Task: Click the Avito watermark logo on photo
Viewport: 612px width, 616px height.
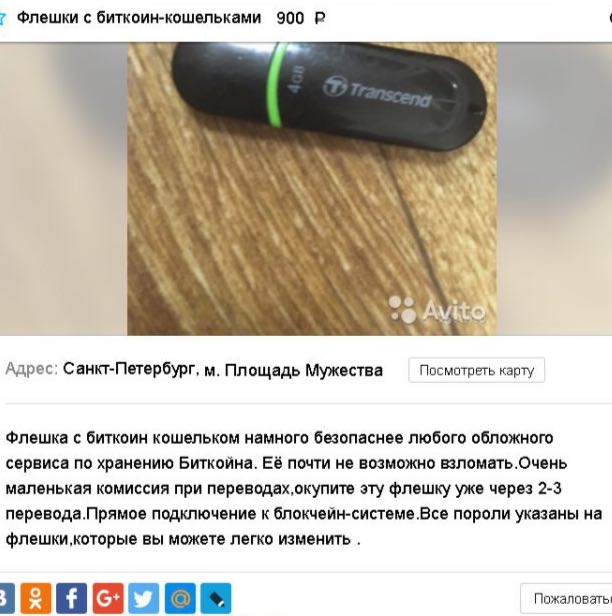Action: click(x=437, y=310)
